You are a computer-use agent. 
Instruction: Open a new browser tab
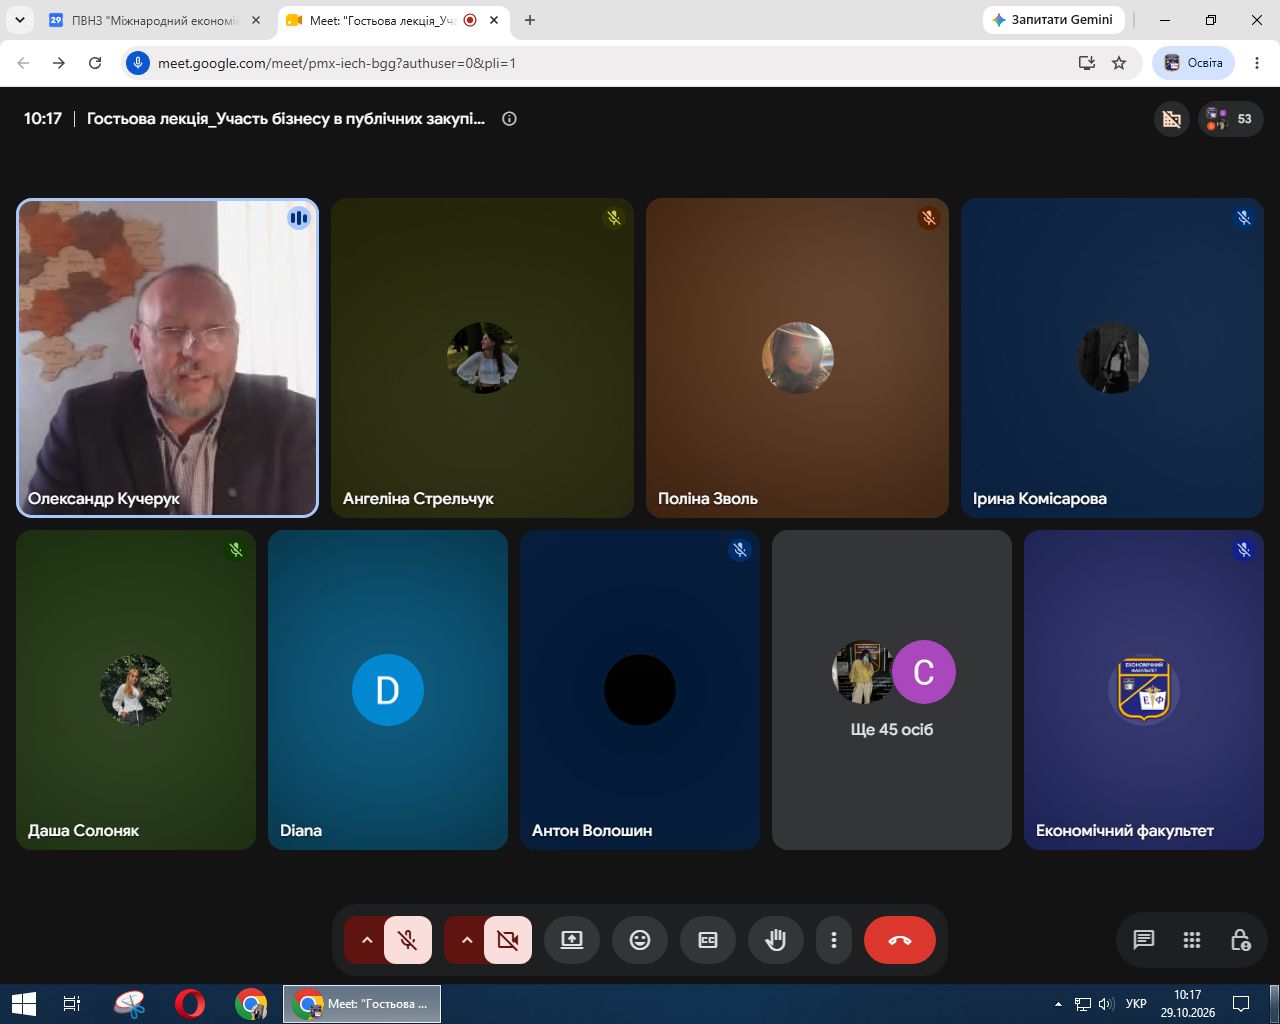(530, 20)
